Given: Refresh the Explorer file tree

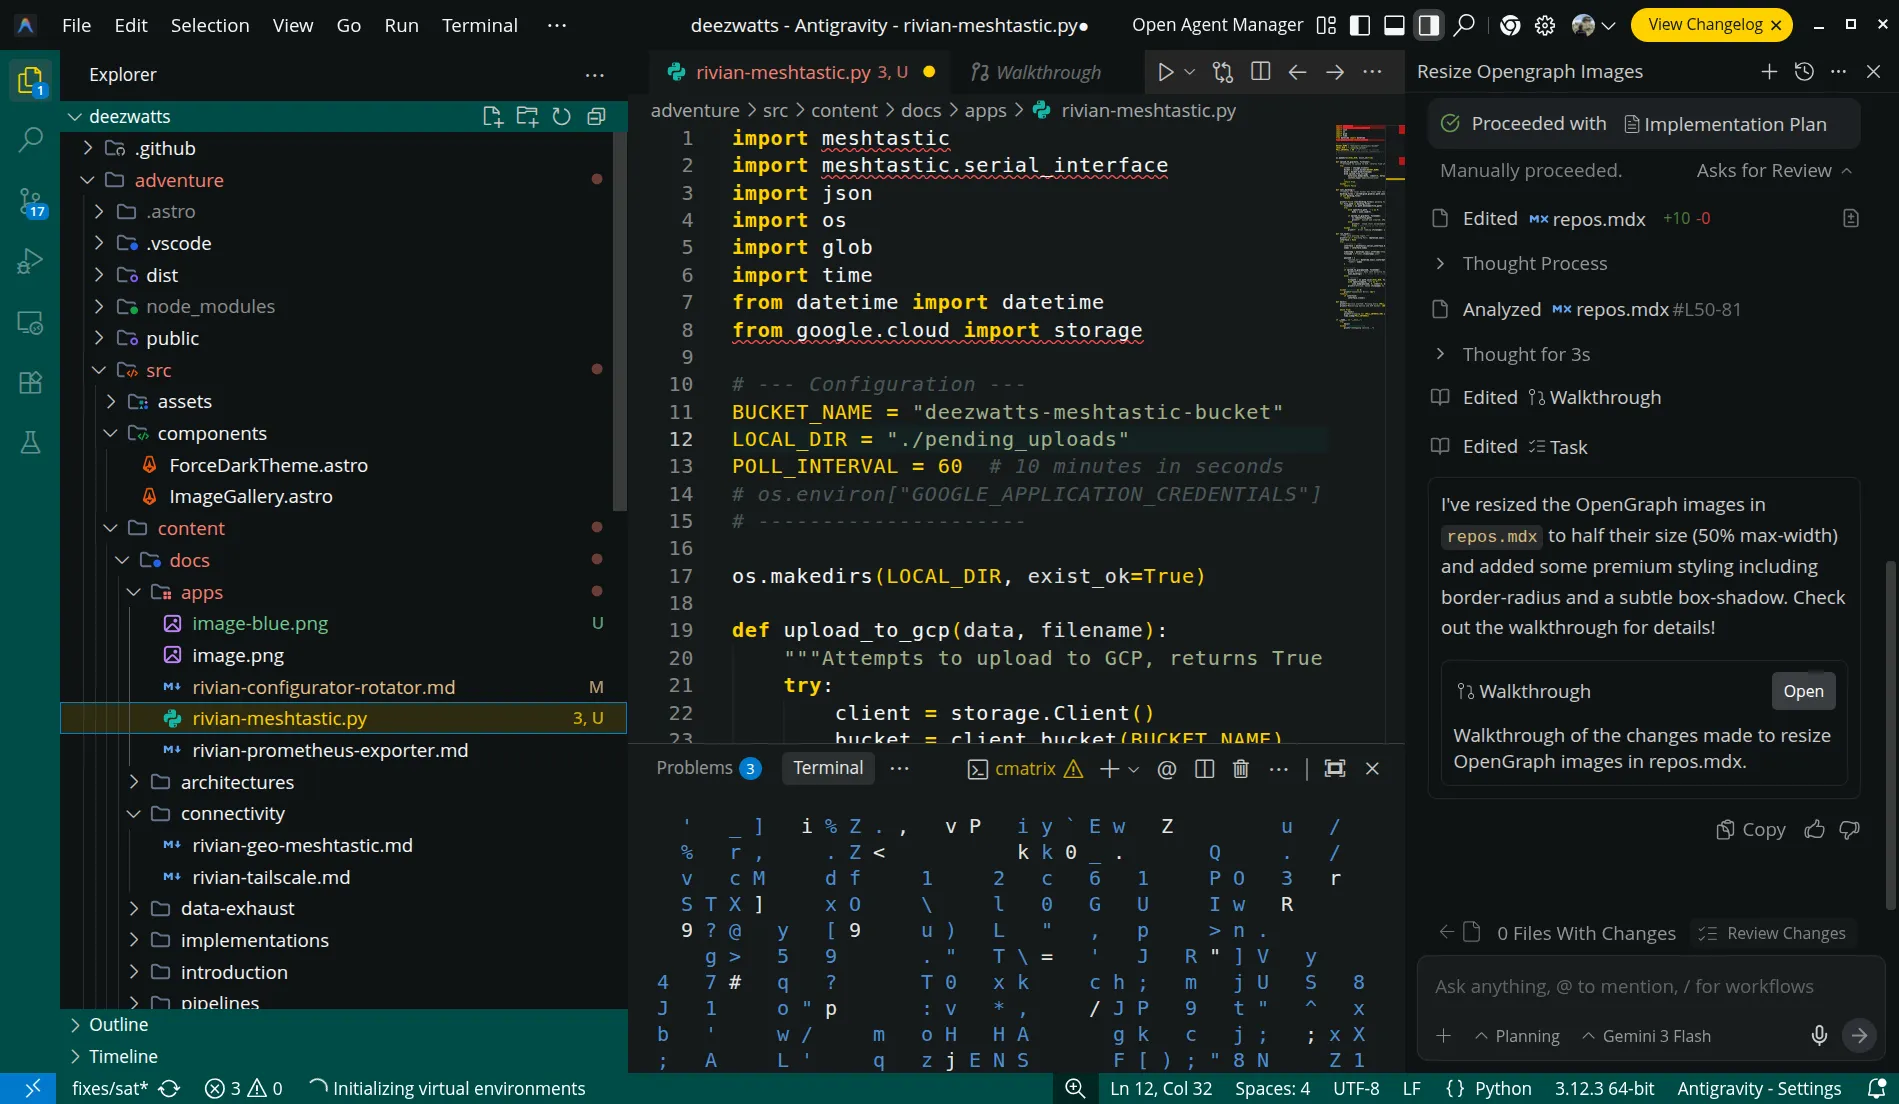Looking at the screenshot, I should [561, 116].
